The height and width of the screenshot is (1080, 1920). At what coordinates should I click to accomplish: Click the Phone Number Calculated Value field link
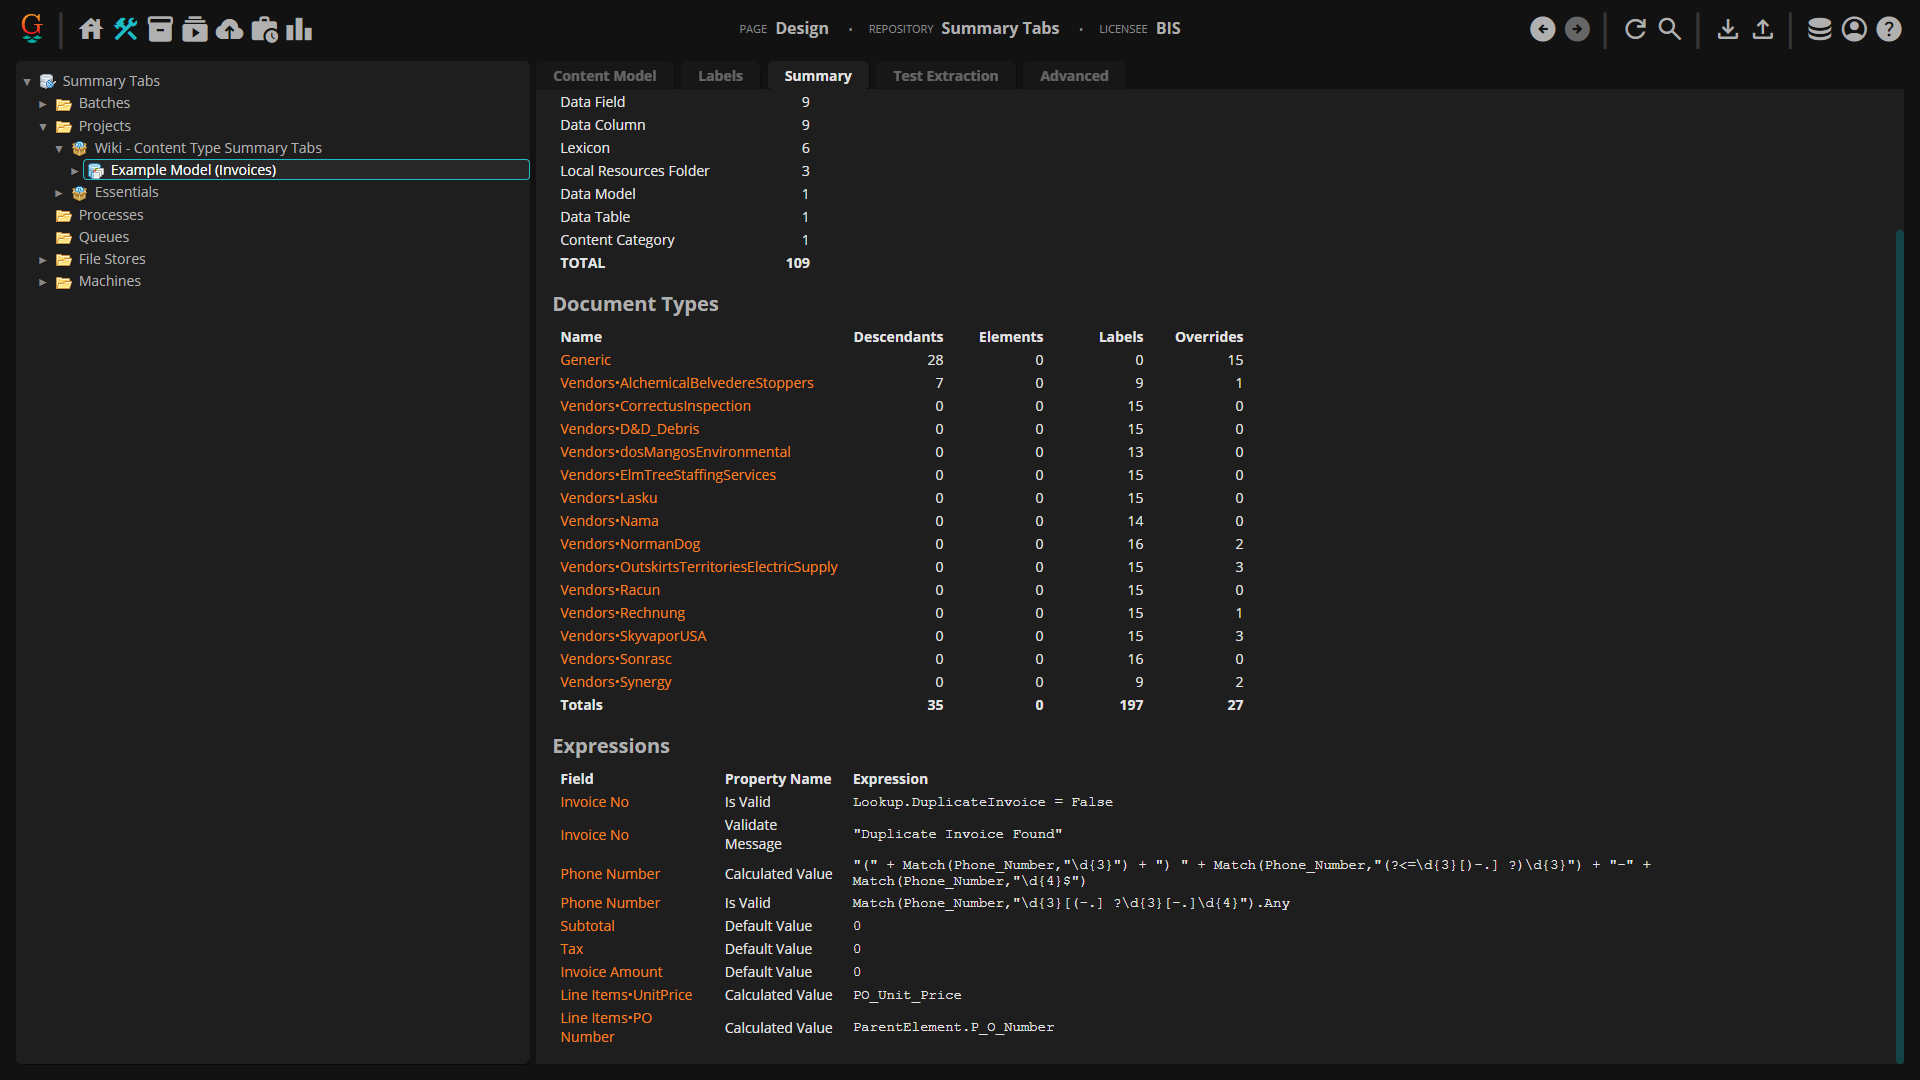tap(610, 874)
